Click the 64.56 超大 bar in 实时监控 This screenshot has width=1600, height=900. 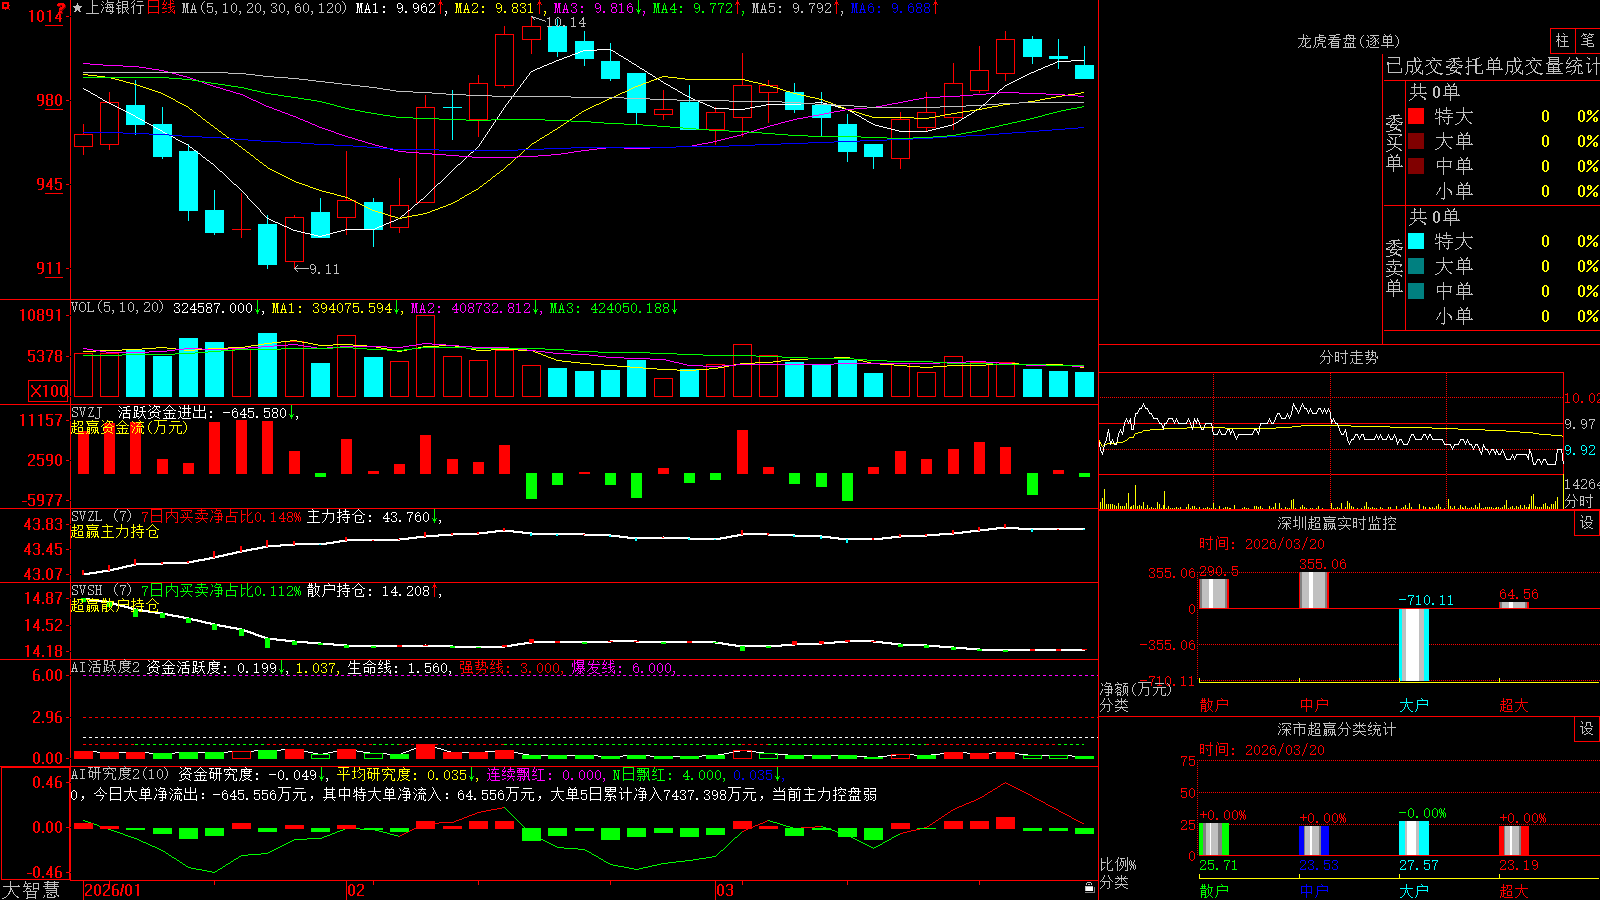[x=1514, y=605]
